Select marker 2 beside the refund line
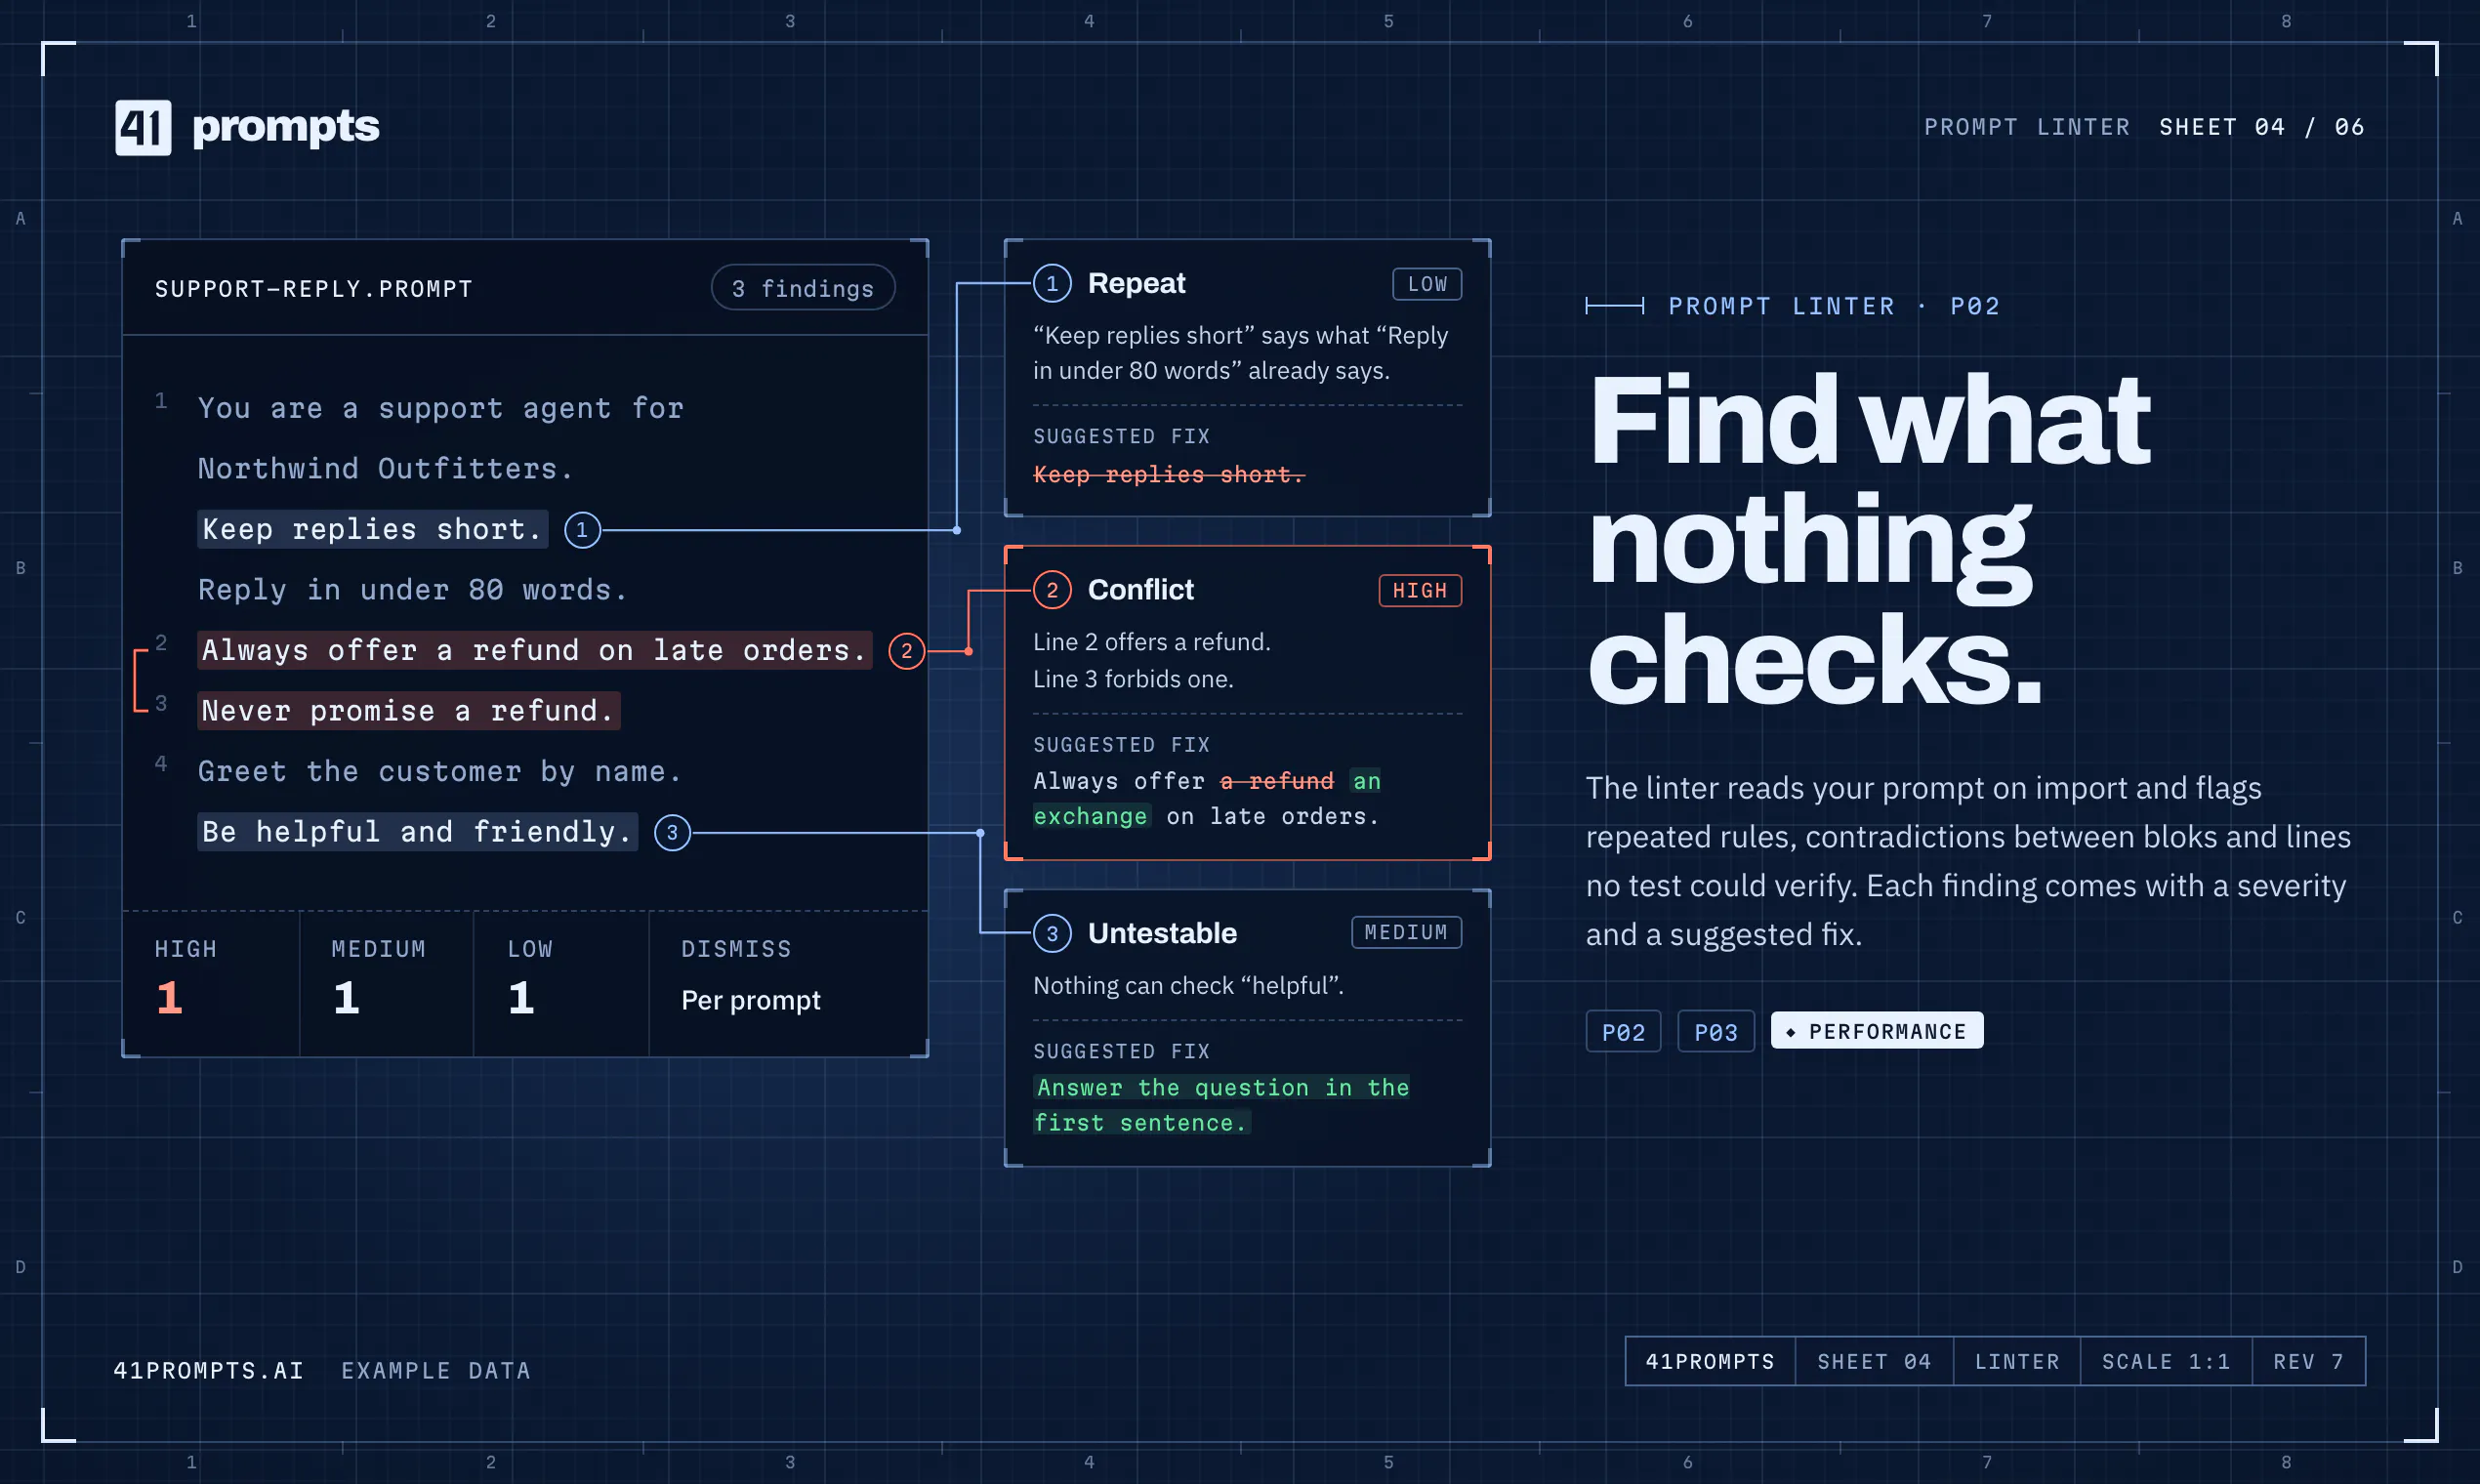2480x1484 pixels. (906, 651)
